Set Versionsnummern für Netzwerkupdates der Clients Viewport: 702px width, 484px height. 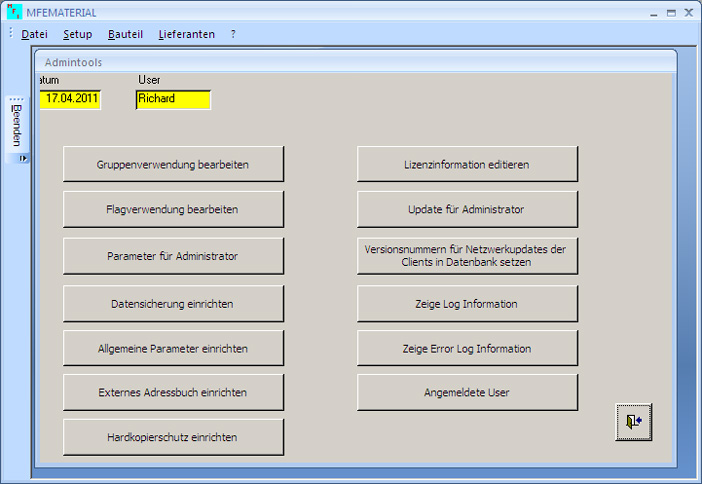467,256
